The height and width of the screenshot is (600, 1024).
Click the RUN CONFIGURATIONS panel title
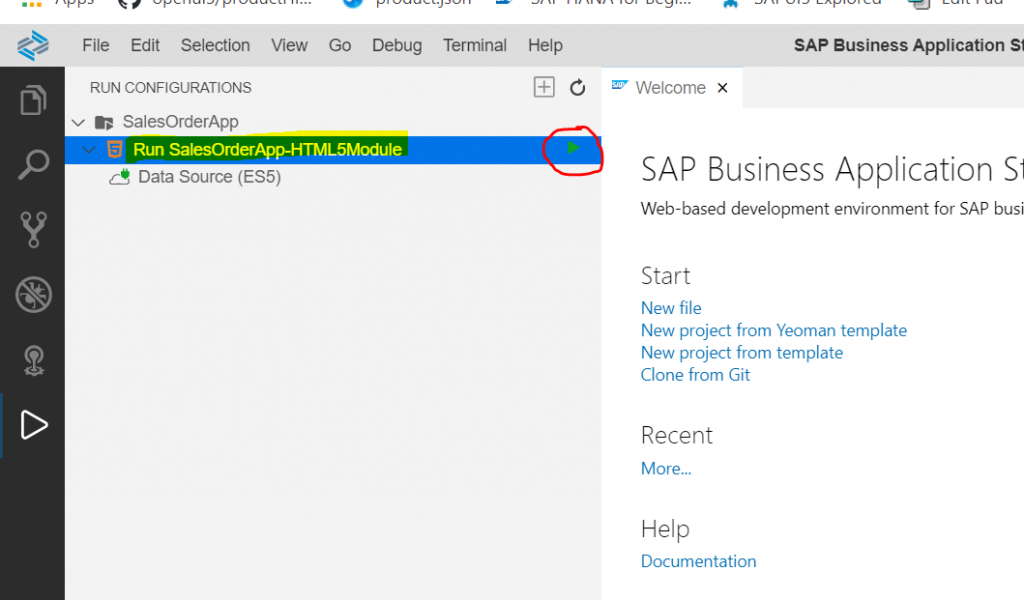tap(170, 87)
